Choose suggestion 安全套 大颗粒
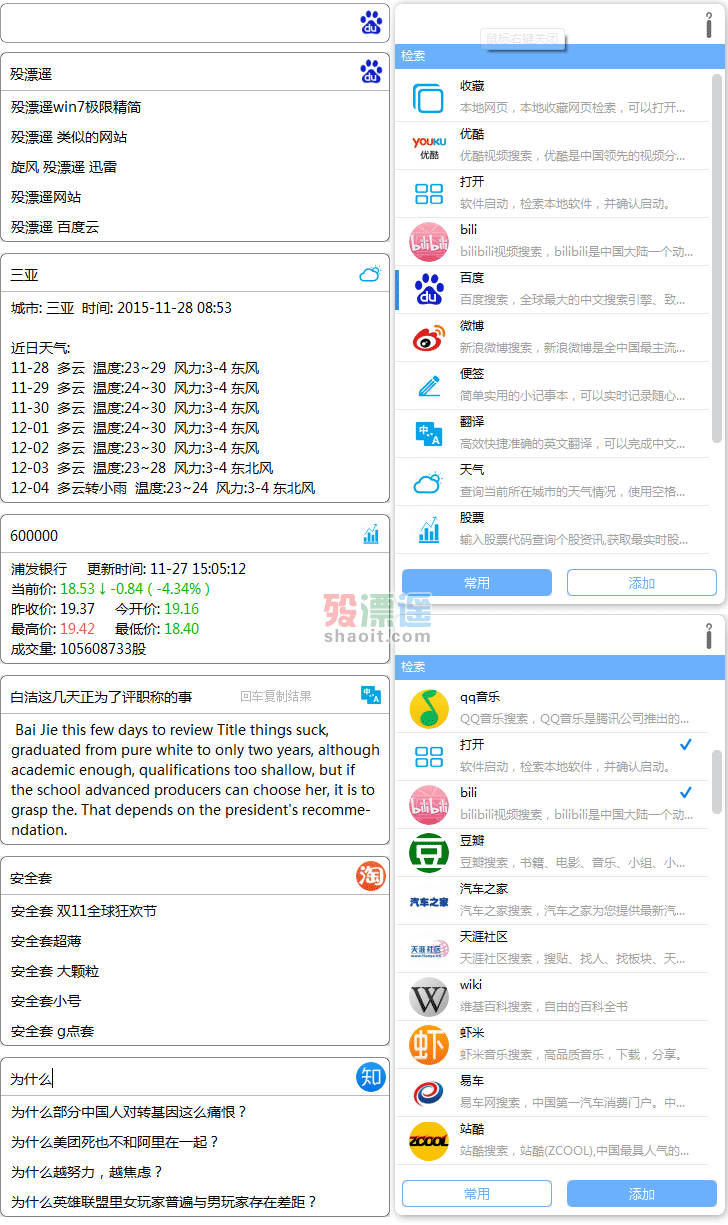Screen dimensions: 728x1225 (x=55, y=971)
